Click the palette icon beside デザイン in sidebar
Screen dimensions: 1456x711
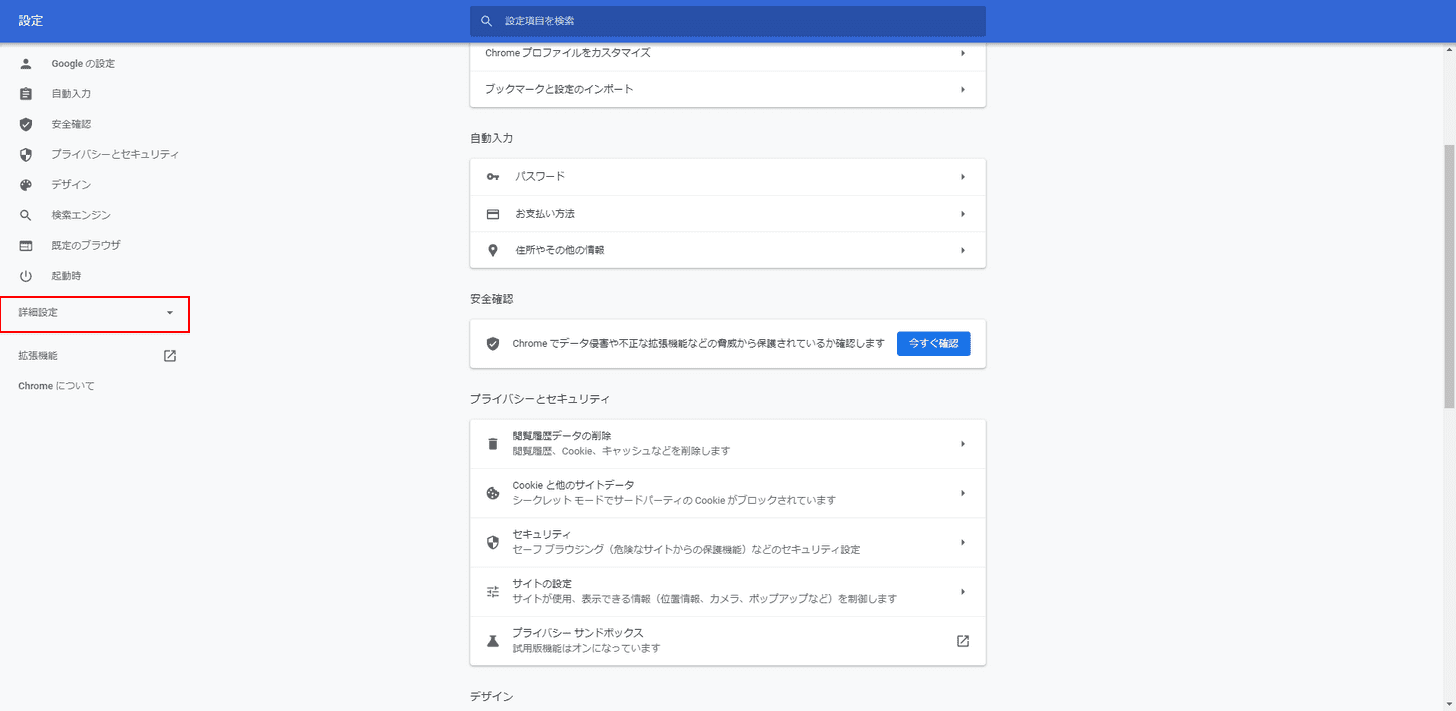coord(26,185)
